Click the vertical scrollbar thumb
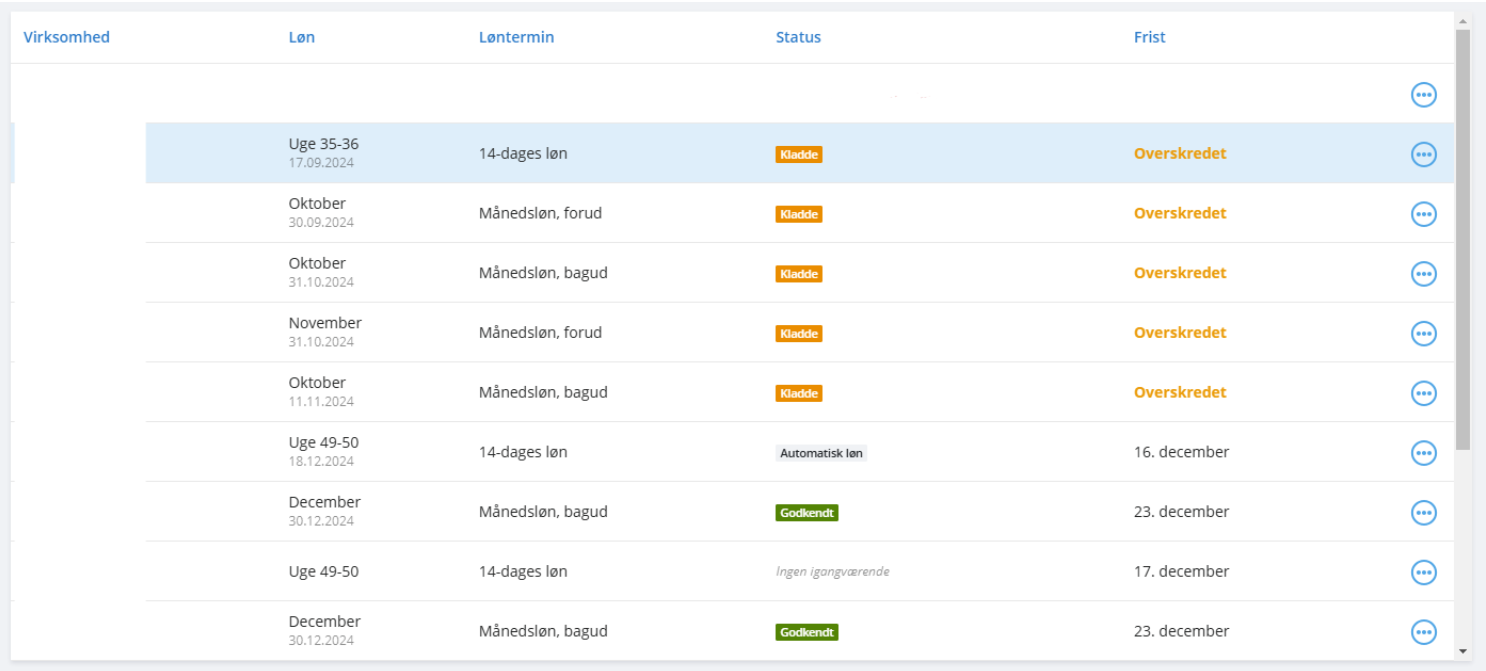This screenshot has height=671, width=1486. tap(1463, 240)
